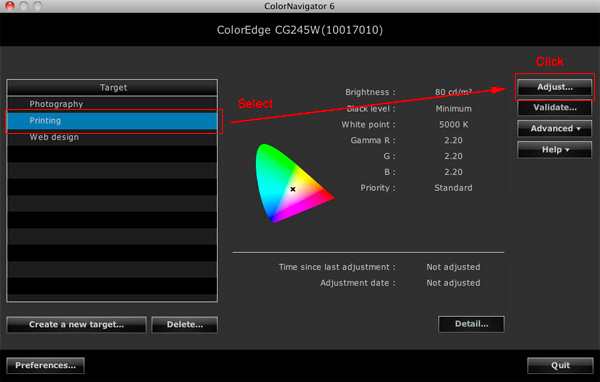Click the 5000 K white point value
Image resolution: width=600 pixels, height=382 pixels.
point(453,125)
